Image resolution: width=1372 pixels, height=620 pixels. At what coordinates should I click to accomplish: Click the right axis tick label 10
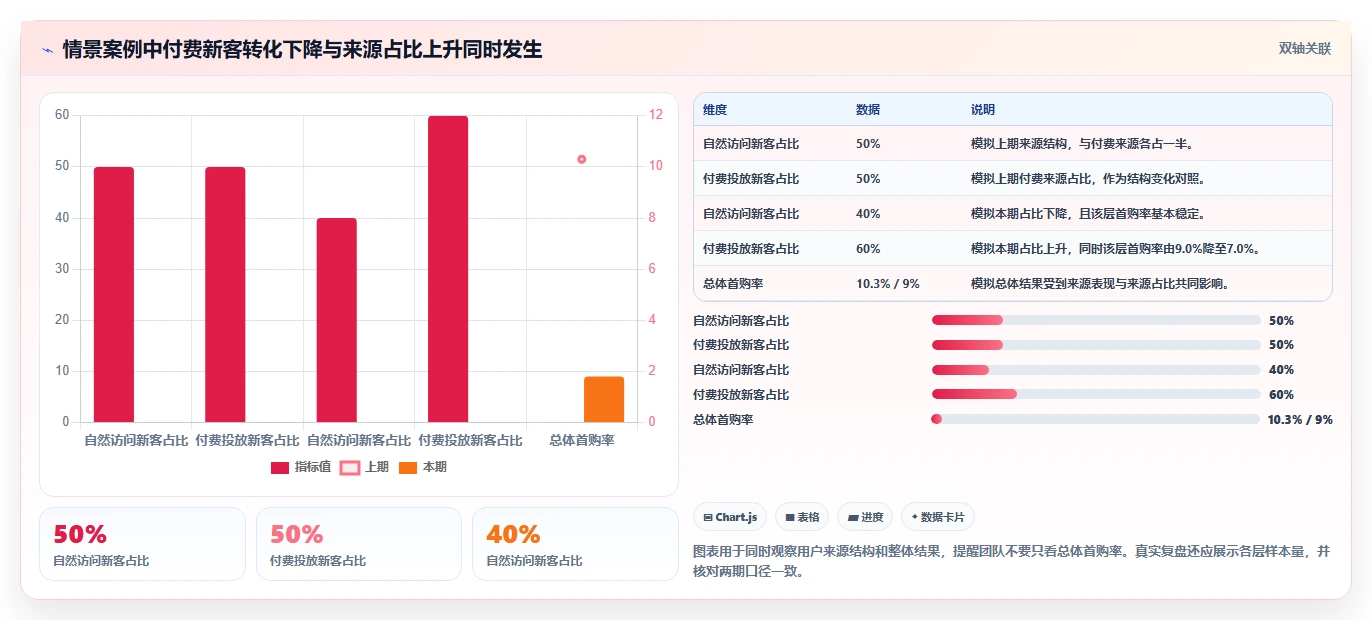pyautogui.click(x=656, y=166)
